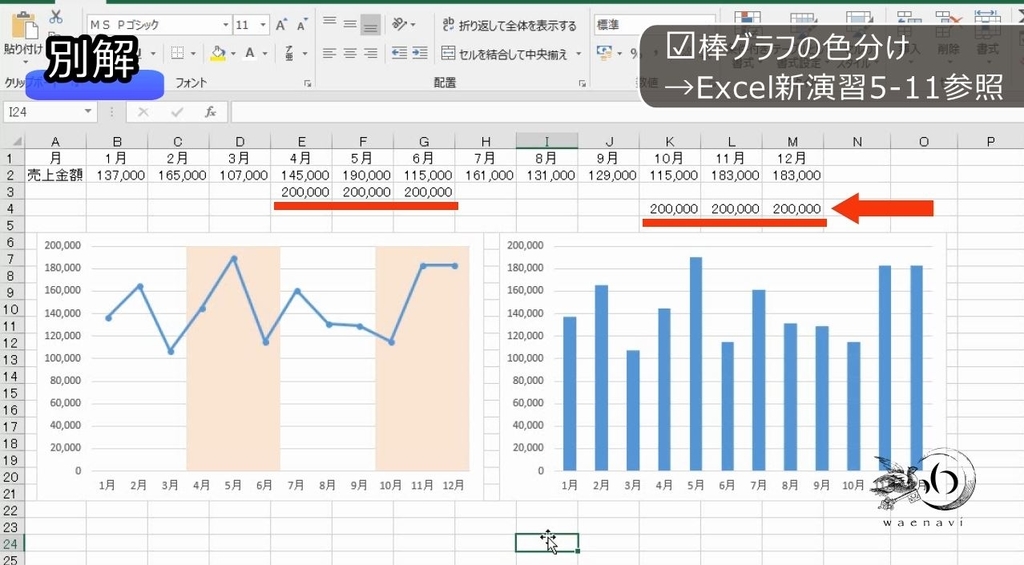Decrease font size with small A

[301, 25]
